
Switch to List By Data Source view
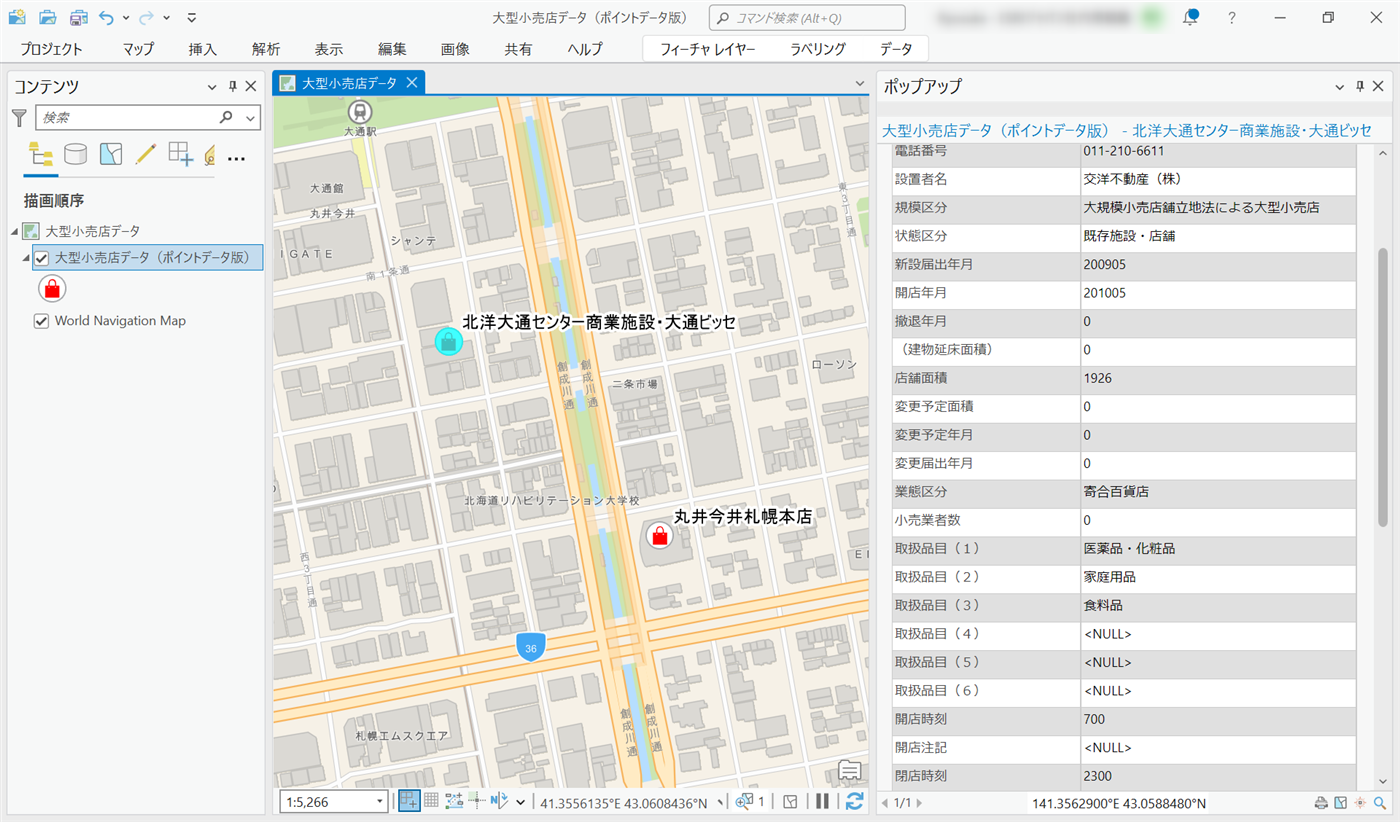tap(75, 154)
